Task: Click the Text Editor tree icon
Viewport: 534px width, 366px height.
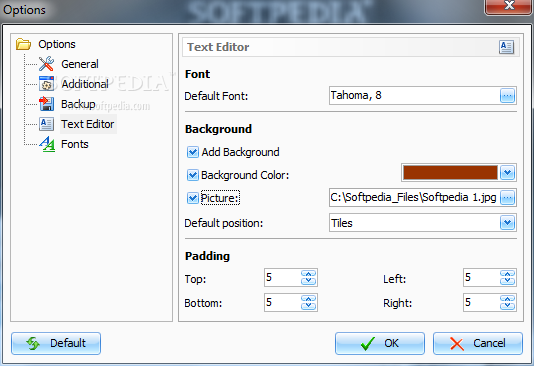Action: point(46,124)
